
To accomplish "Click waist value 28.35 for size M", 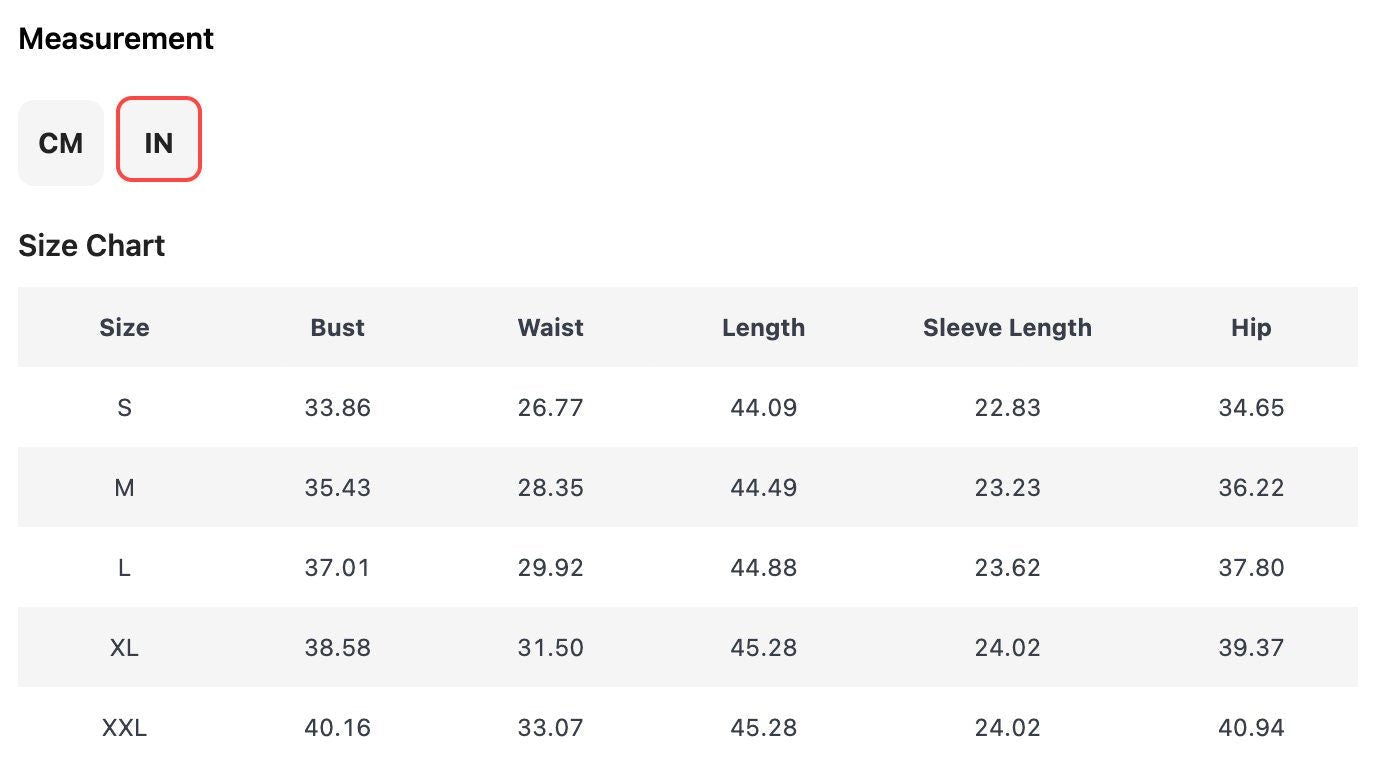I will tap(550, 488).
